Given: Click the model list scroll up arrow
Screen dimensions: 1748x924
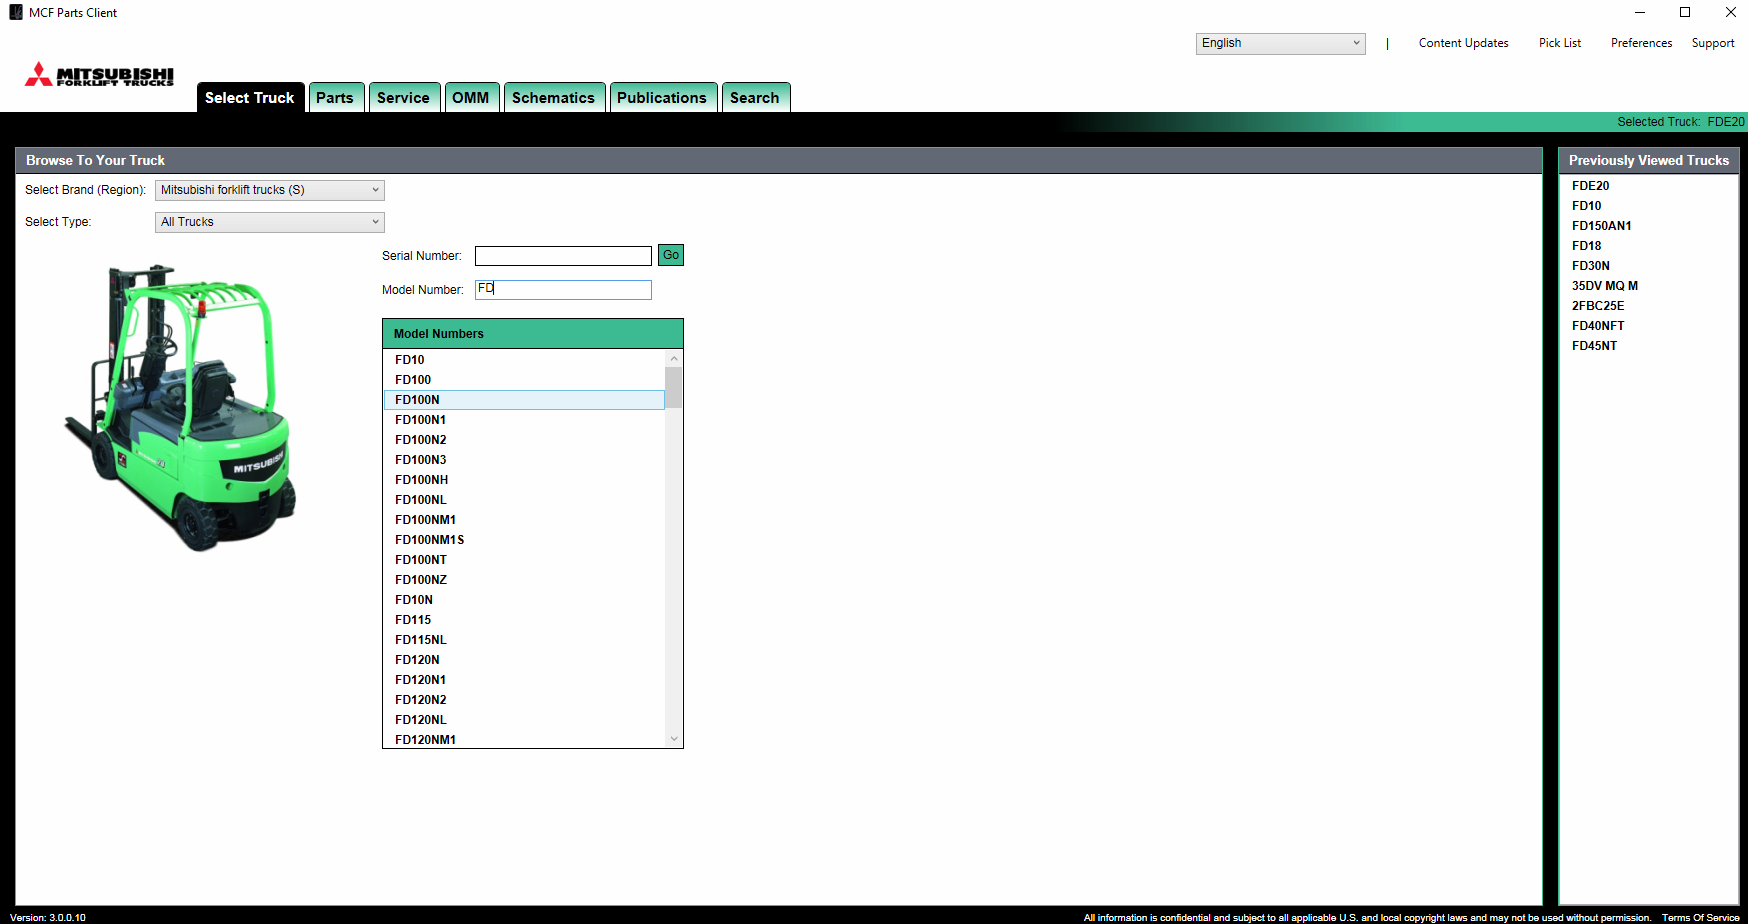Looking at the screenshot, I should (674, 358).
